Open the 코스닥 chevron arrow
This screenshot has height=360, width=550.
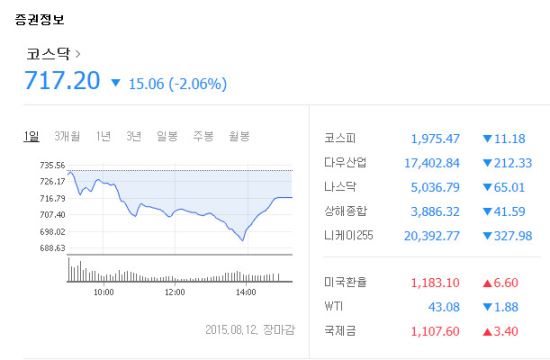78,54
